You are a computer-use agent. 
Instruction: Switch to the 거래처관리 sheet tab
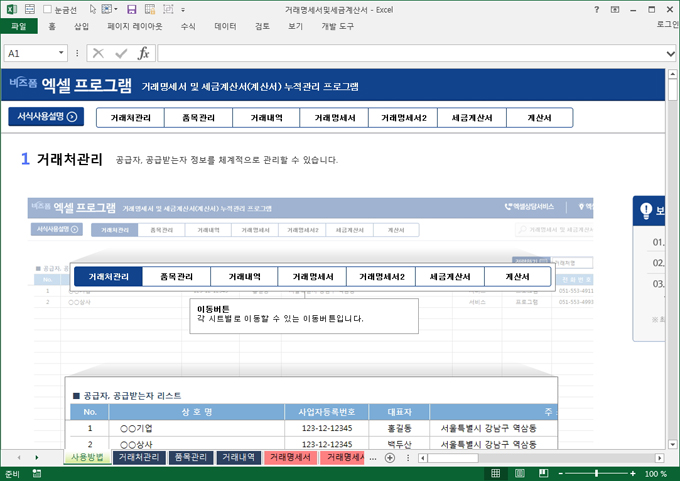(x=139, y=457)
